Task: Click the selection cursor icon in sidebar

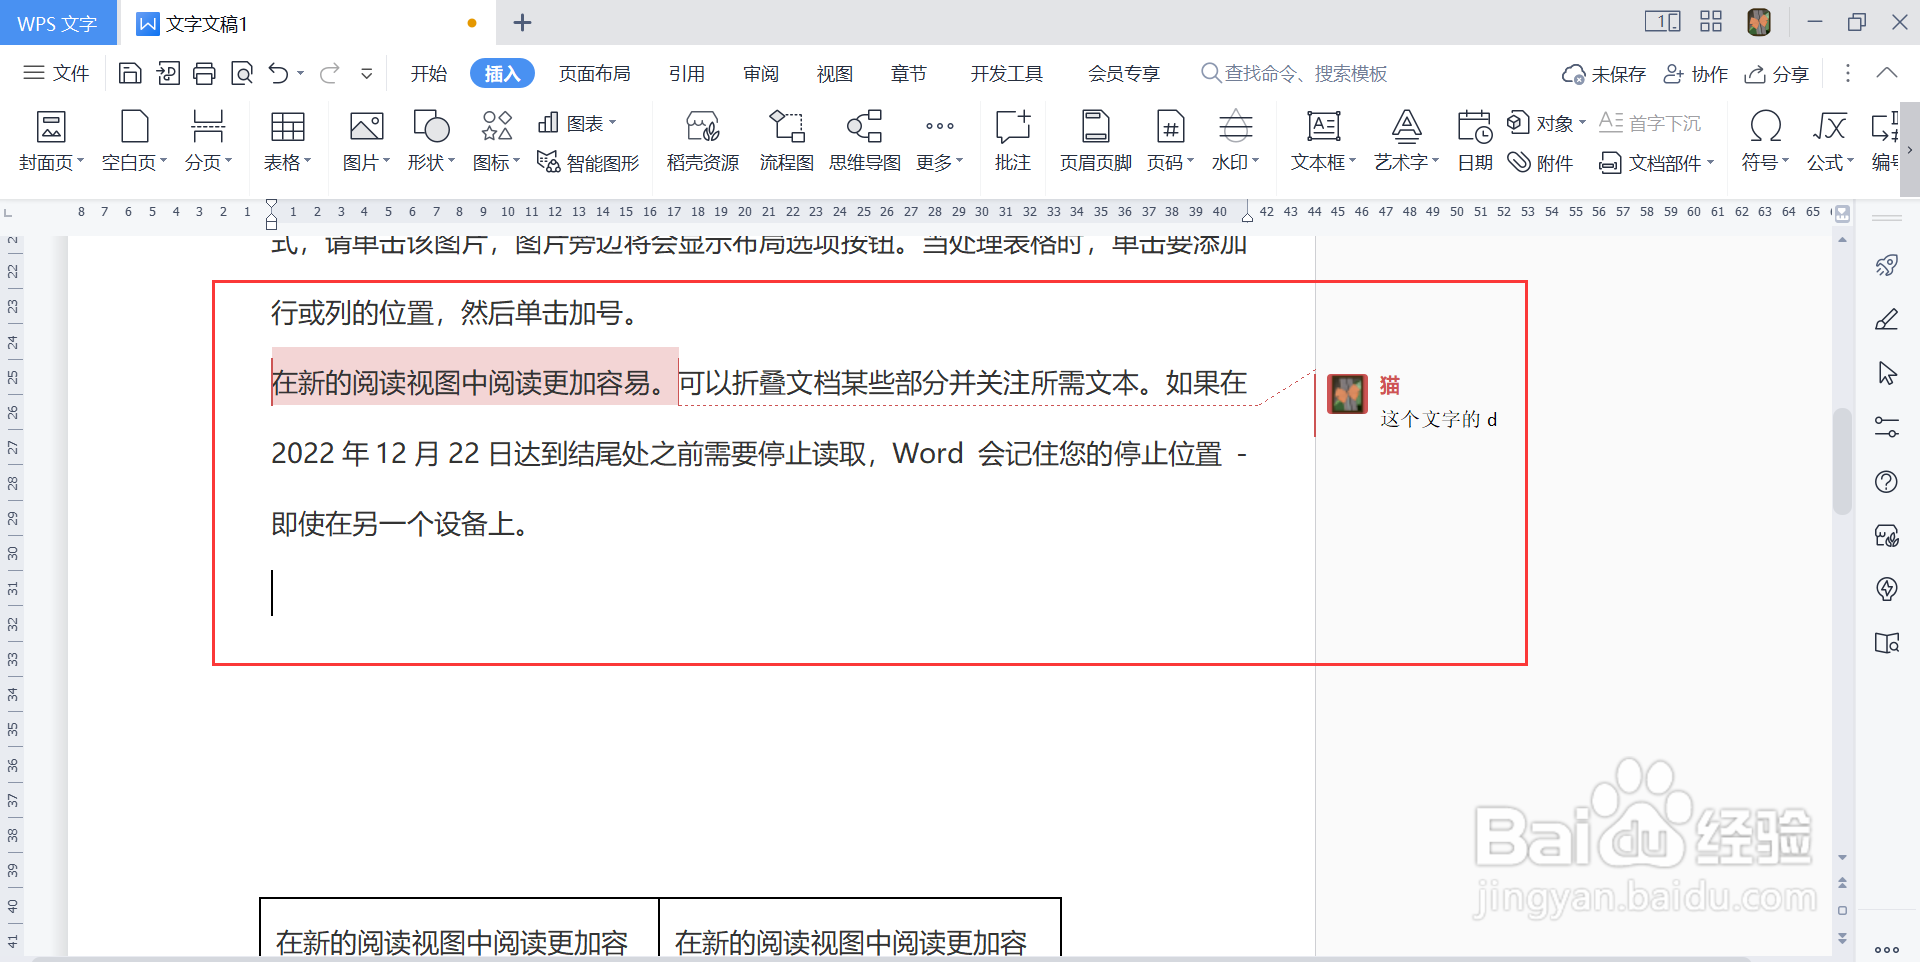Action: pos(1887,373)
